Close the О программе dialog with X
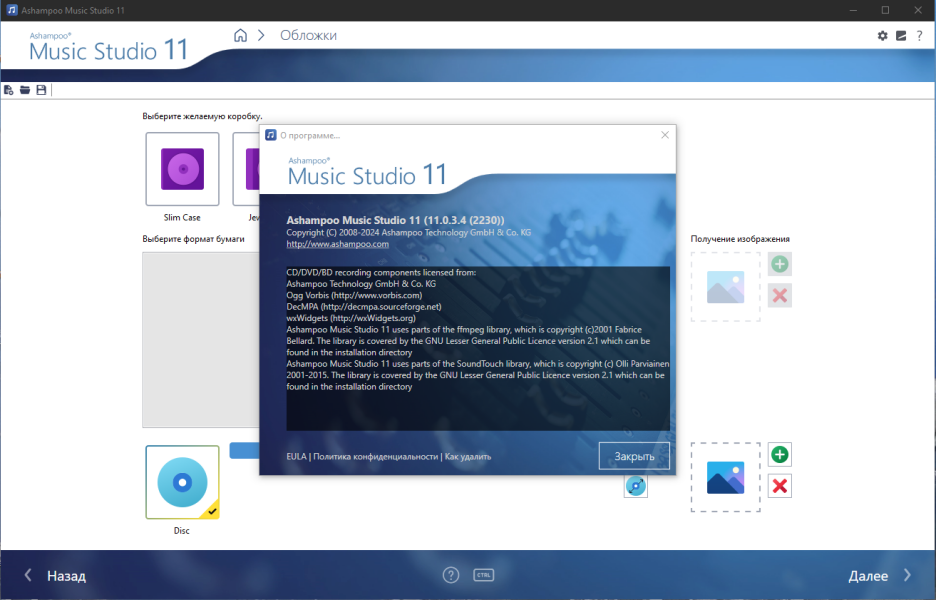 [x=665, y=135]
